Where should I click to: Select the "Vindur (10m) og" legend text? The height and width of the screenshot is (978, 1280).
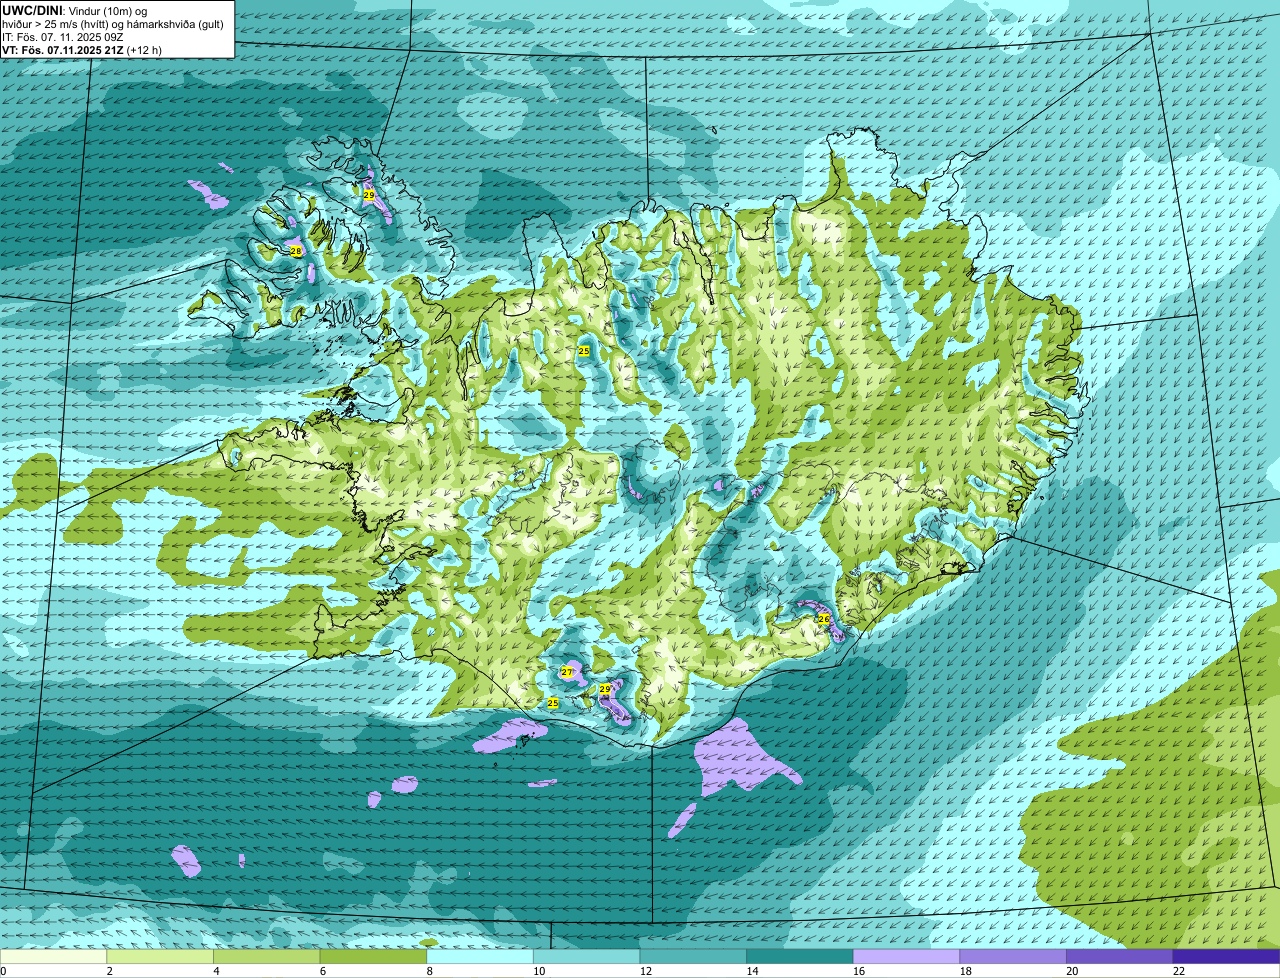pos(107,10)
